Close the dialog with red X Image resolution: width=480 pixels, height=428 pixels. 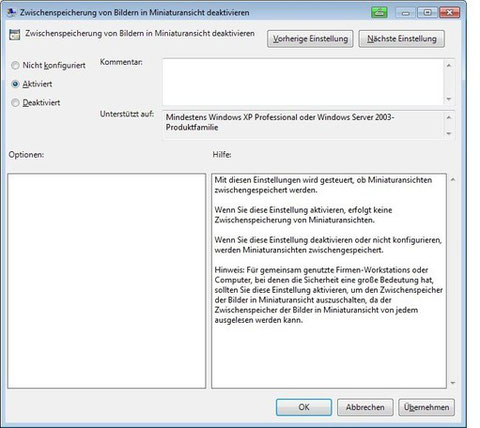(x=449, y=13)
